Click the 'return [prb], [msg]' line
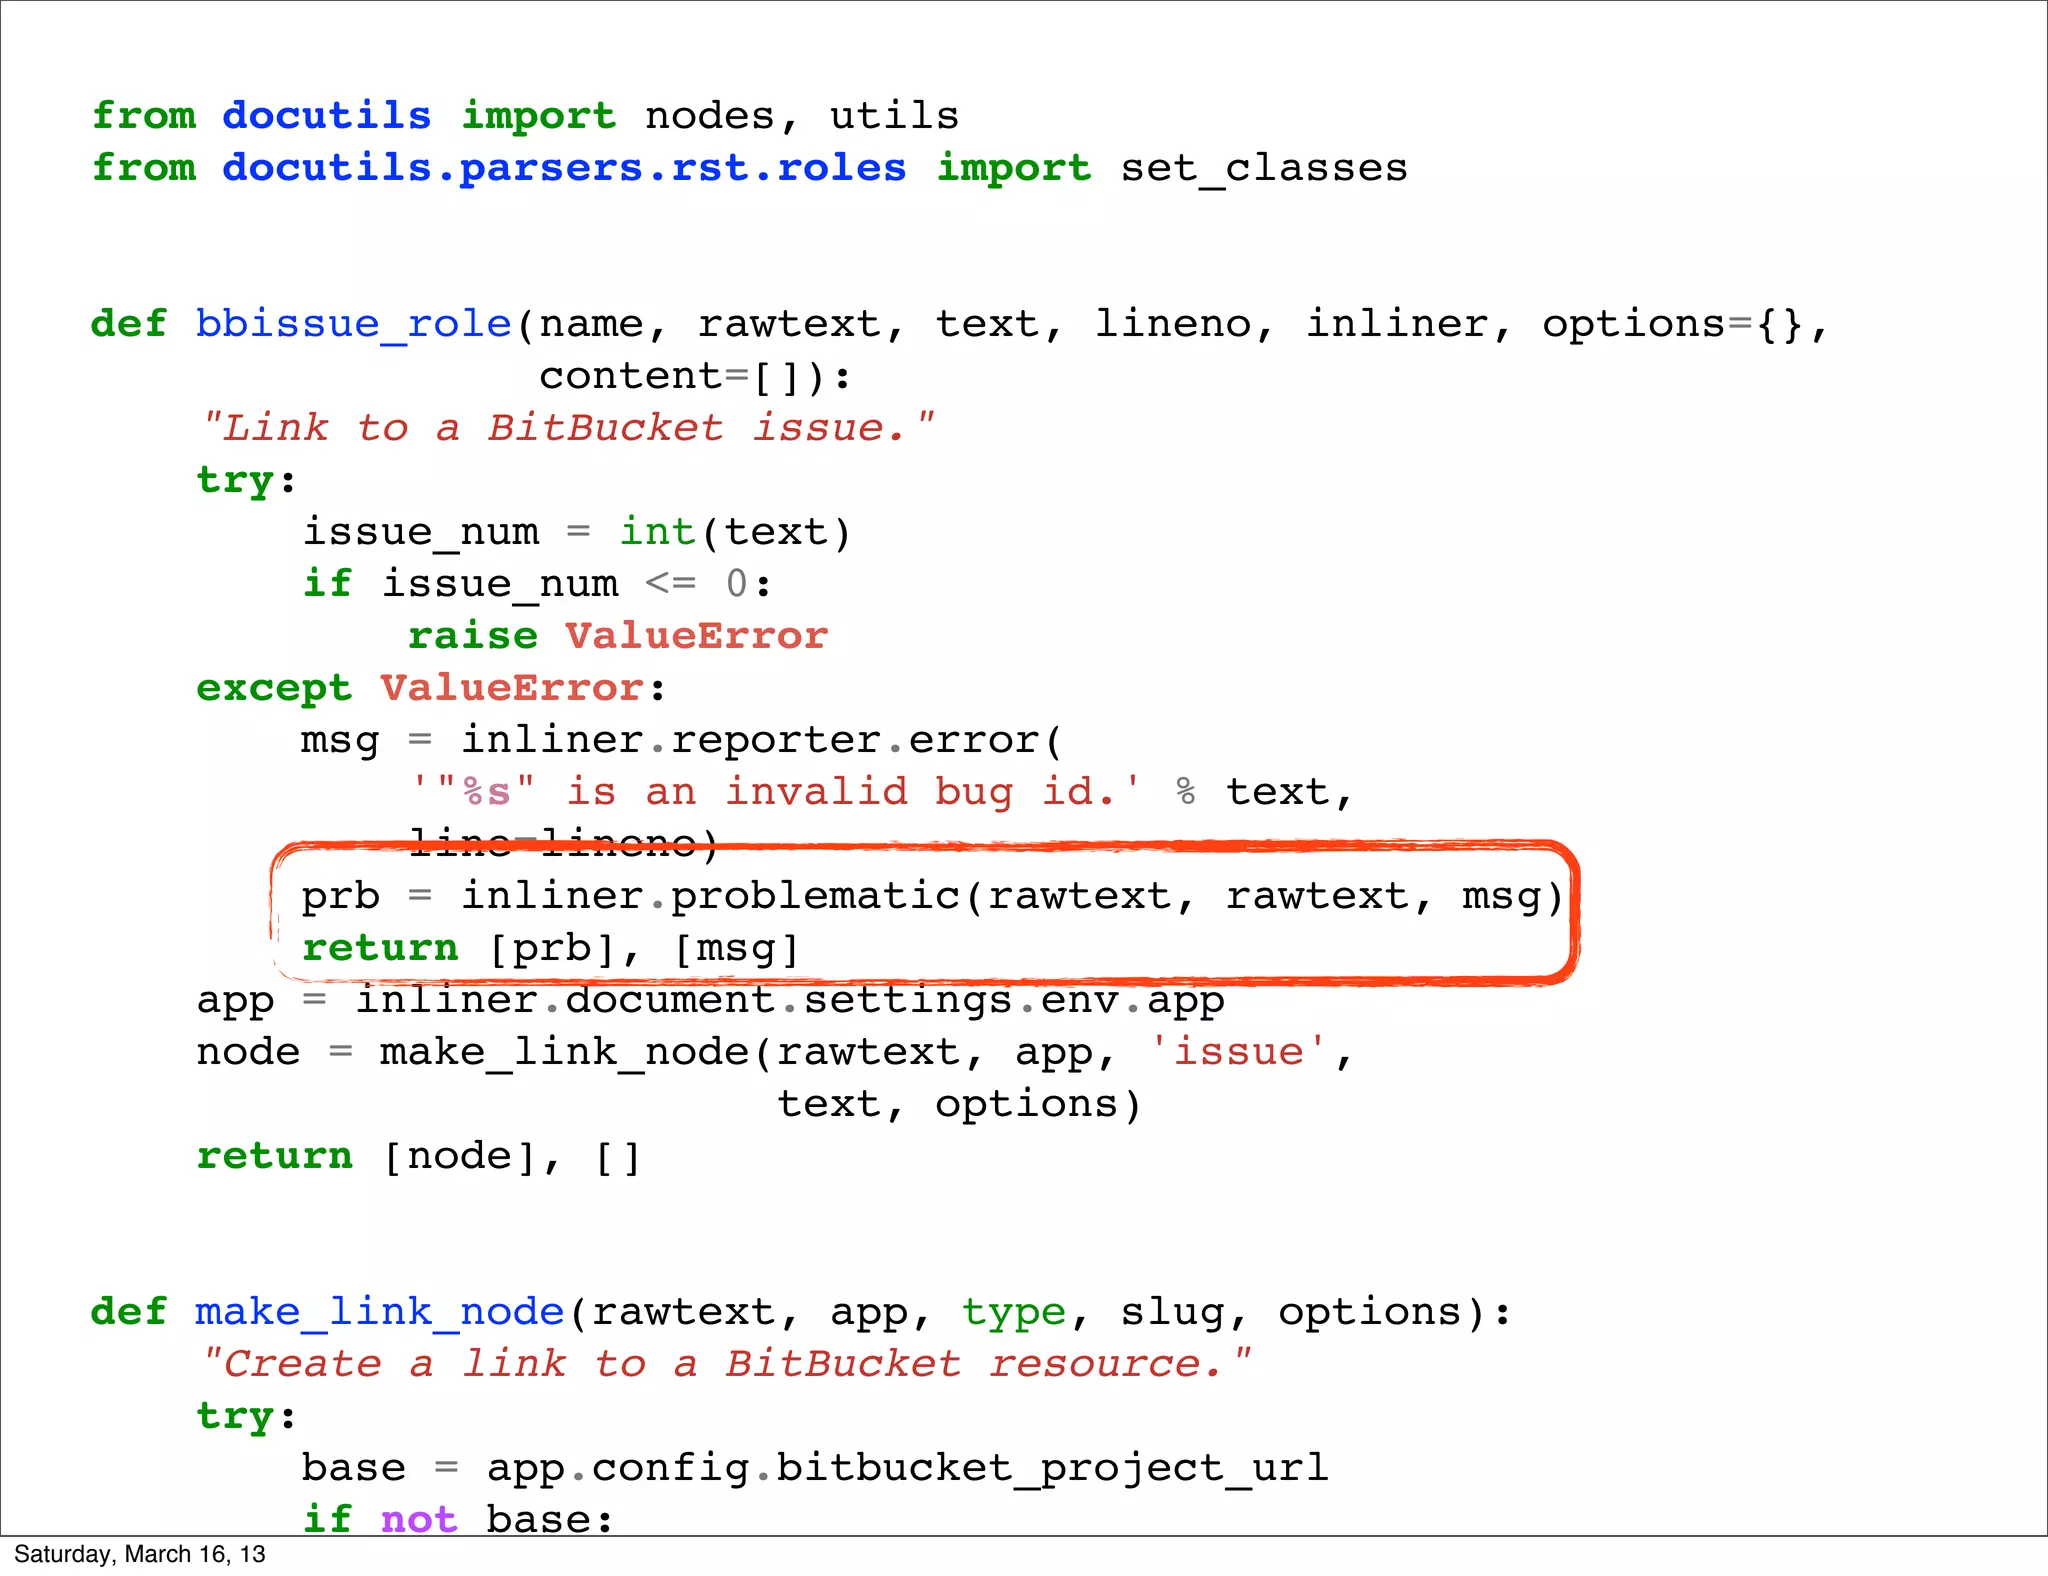This screenshot has height=1576, width=2048. 550,948
